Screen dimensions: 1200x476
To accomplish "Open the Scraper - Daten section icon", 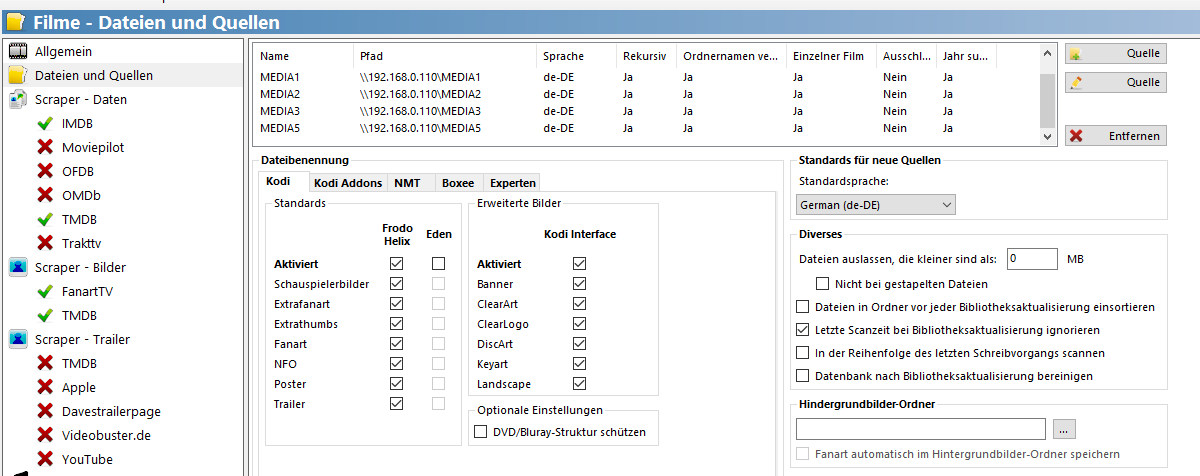I will [18, 99].
